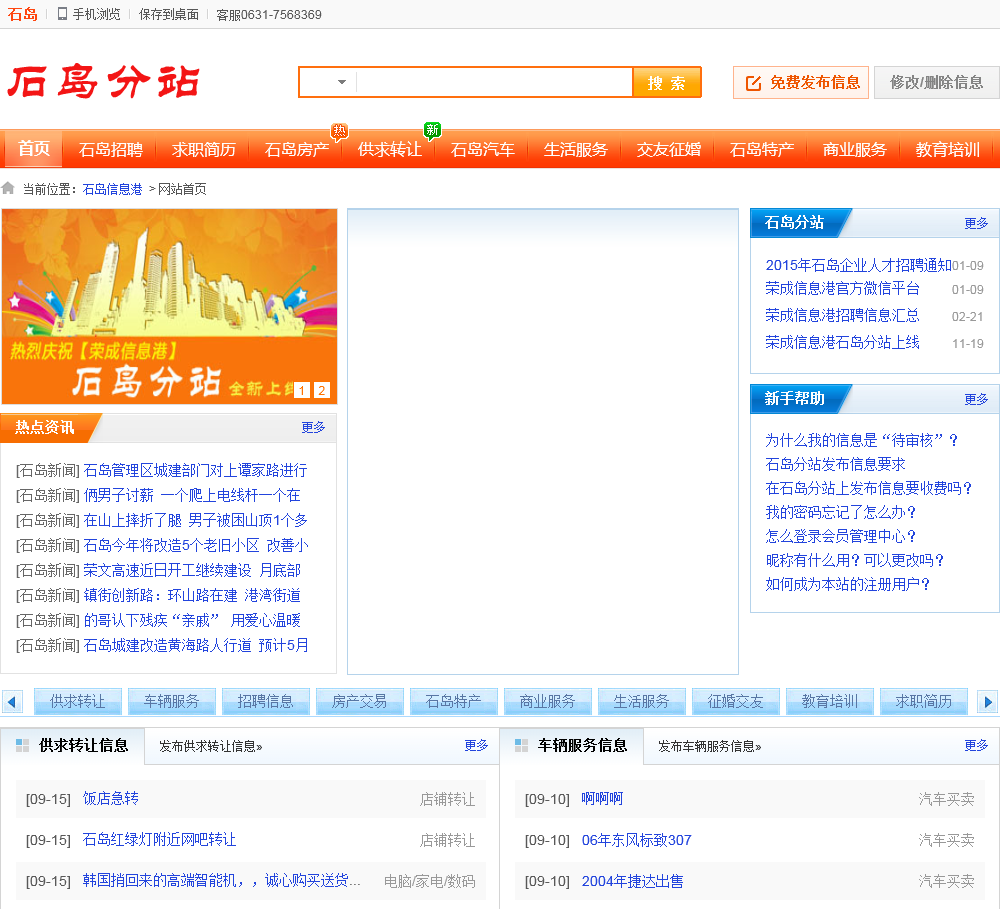The width and height of the screenshot is (1000, 909).
Task: Open listing 韩国捎回来的高端智能机
Action: pyautogui.click(x=221, y=881)
